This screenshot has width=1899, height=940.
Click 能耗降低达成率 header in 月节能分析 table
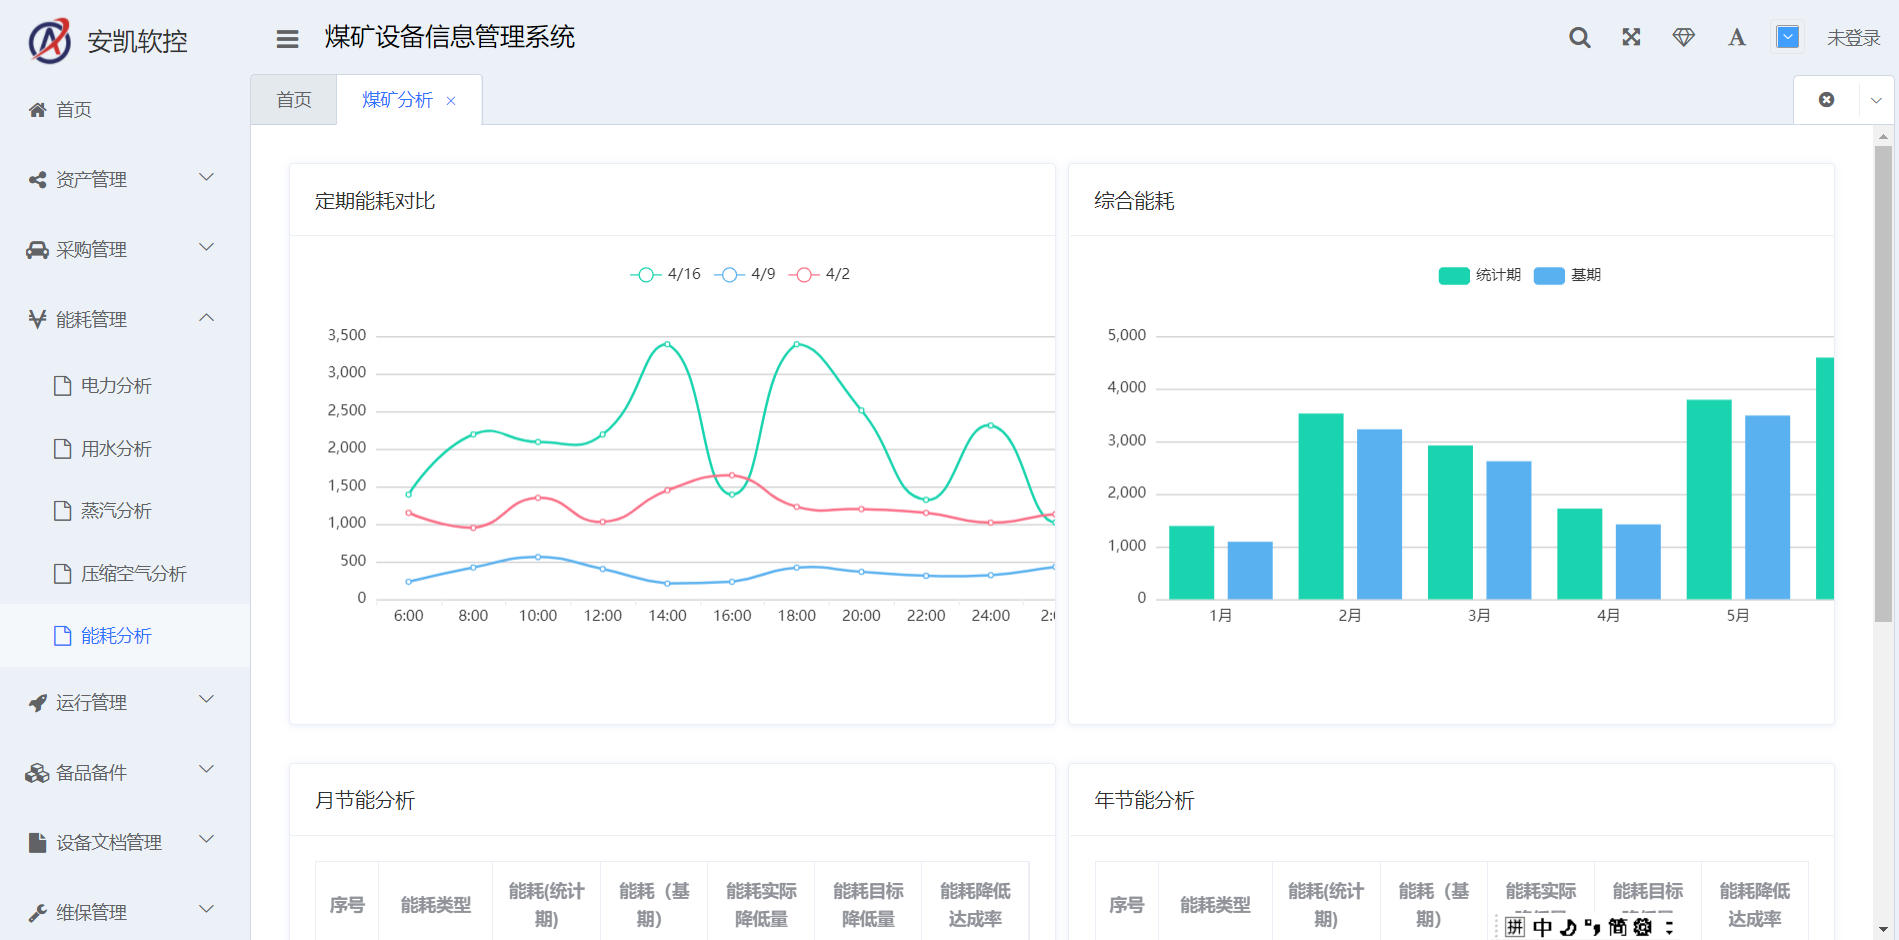(x=975, y=905)
